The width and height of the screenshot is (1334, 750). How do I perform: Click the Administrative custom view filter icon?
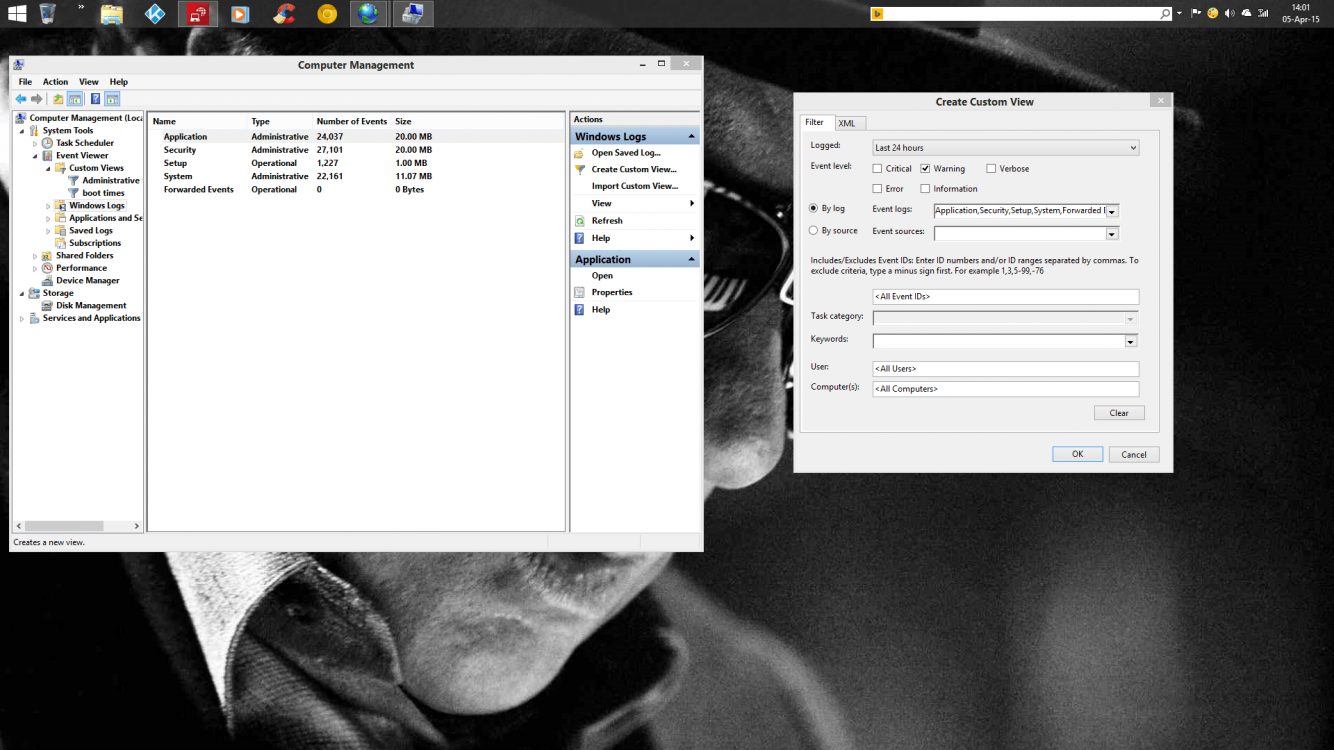[x=73, y=180]
